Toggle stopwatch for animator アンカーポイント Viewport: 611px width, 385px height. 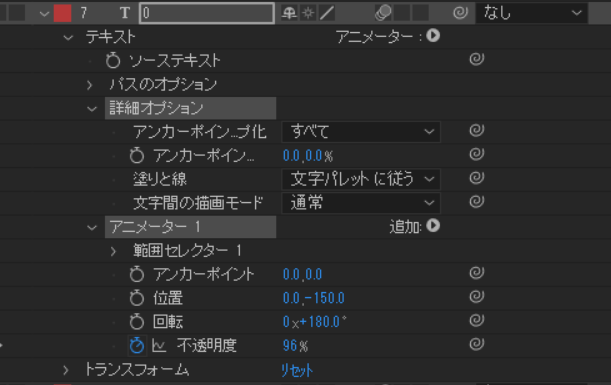tap(137, 274)
